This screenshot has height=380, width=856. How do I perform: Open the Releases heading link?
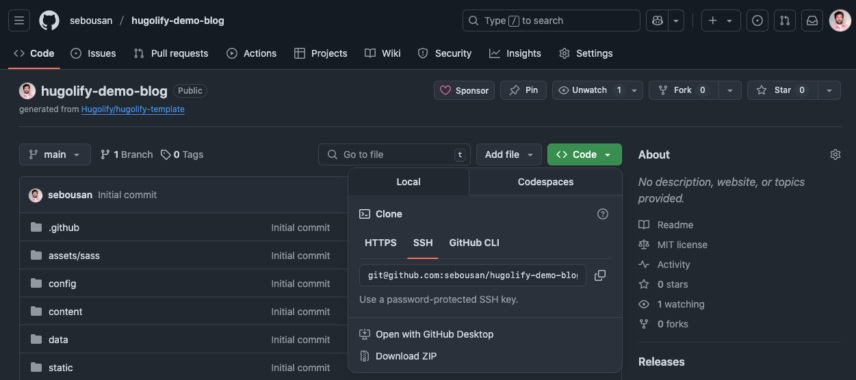point(661,362)
